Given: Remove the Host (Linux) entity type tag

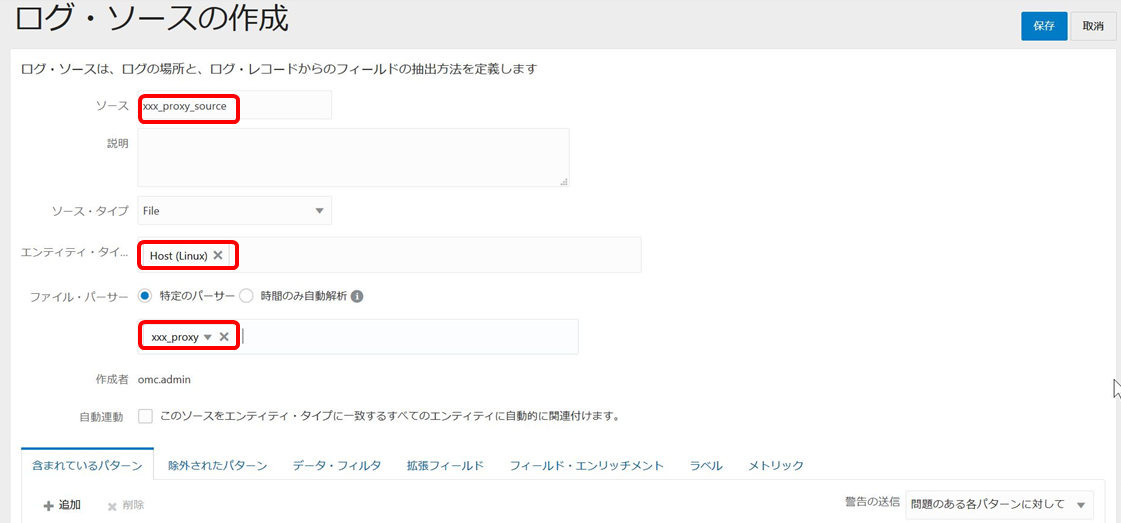Looking at the screenshot, I should 218,255.
